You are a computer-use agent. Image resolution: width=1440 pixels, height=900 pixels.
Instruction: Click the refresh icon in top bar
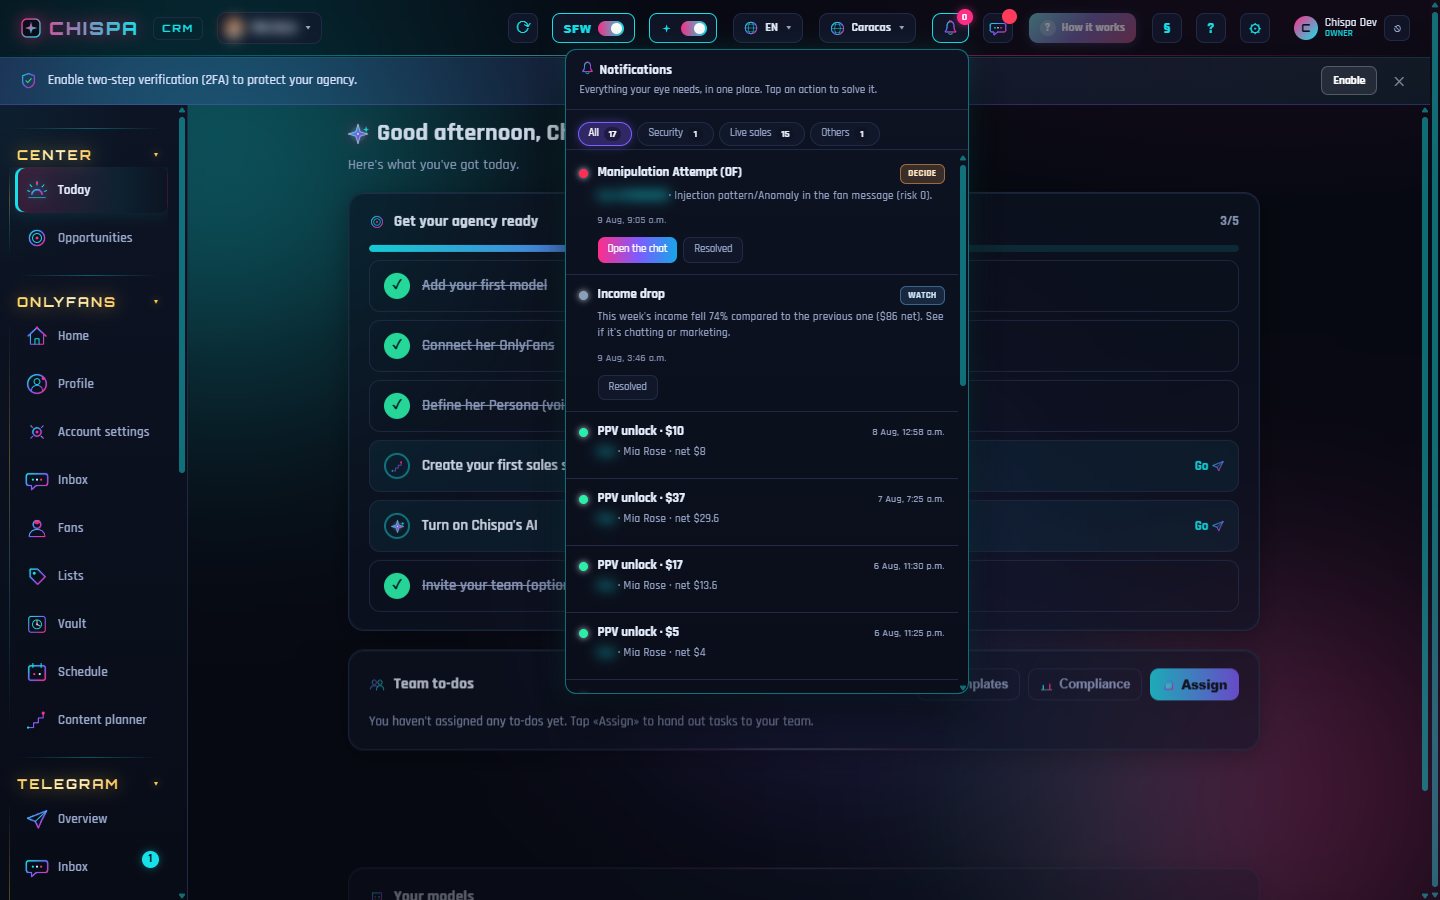(x=523, y=28)
